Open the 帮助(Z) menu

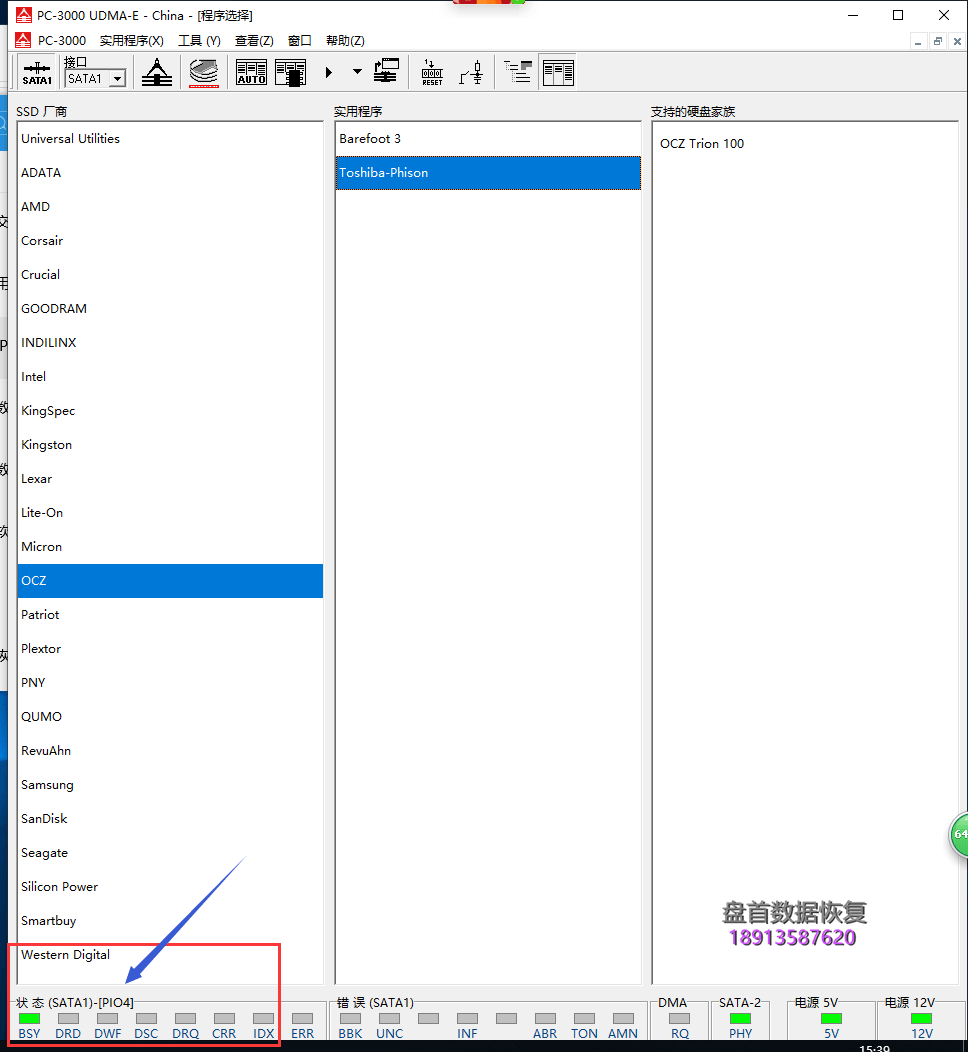point(345,40)
